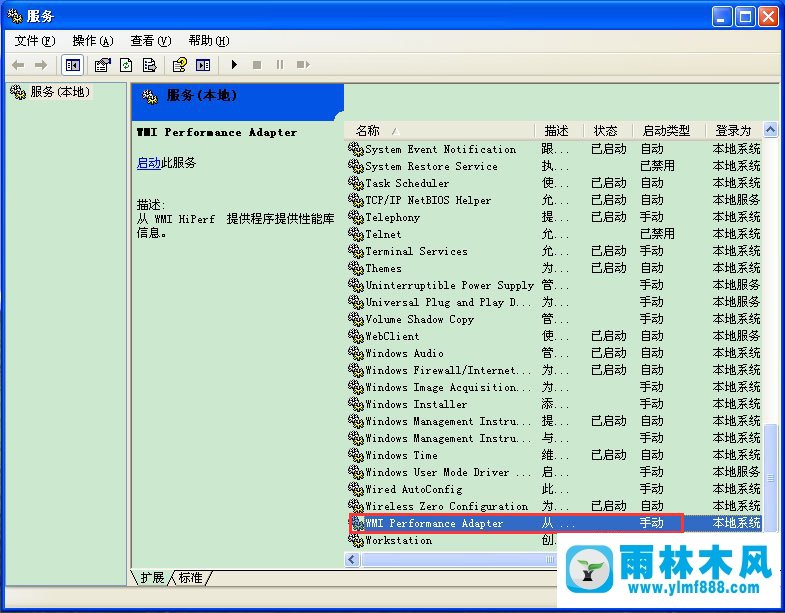Viewport: 785px width, 613px height.
Task: Click gear icon of System Event Notification
Action: pos(355,149)
